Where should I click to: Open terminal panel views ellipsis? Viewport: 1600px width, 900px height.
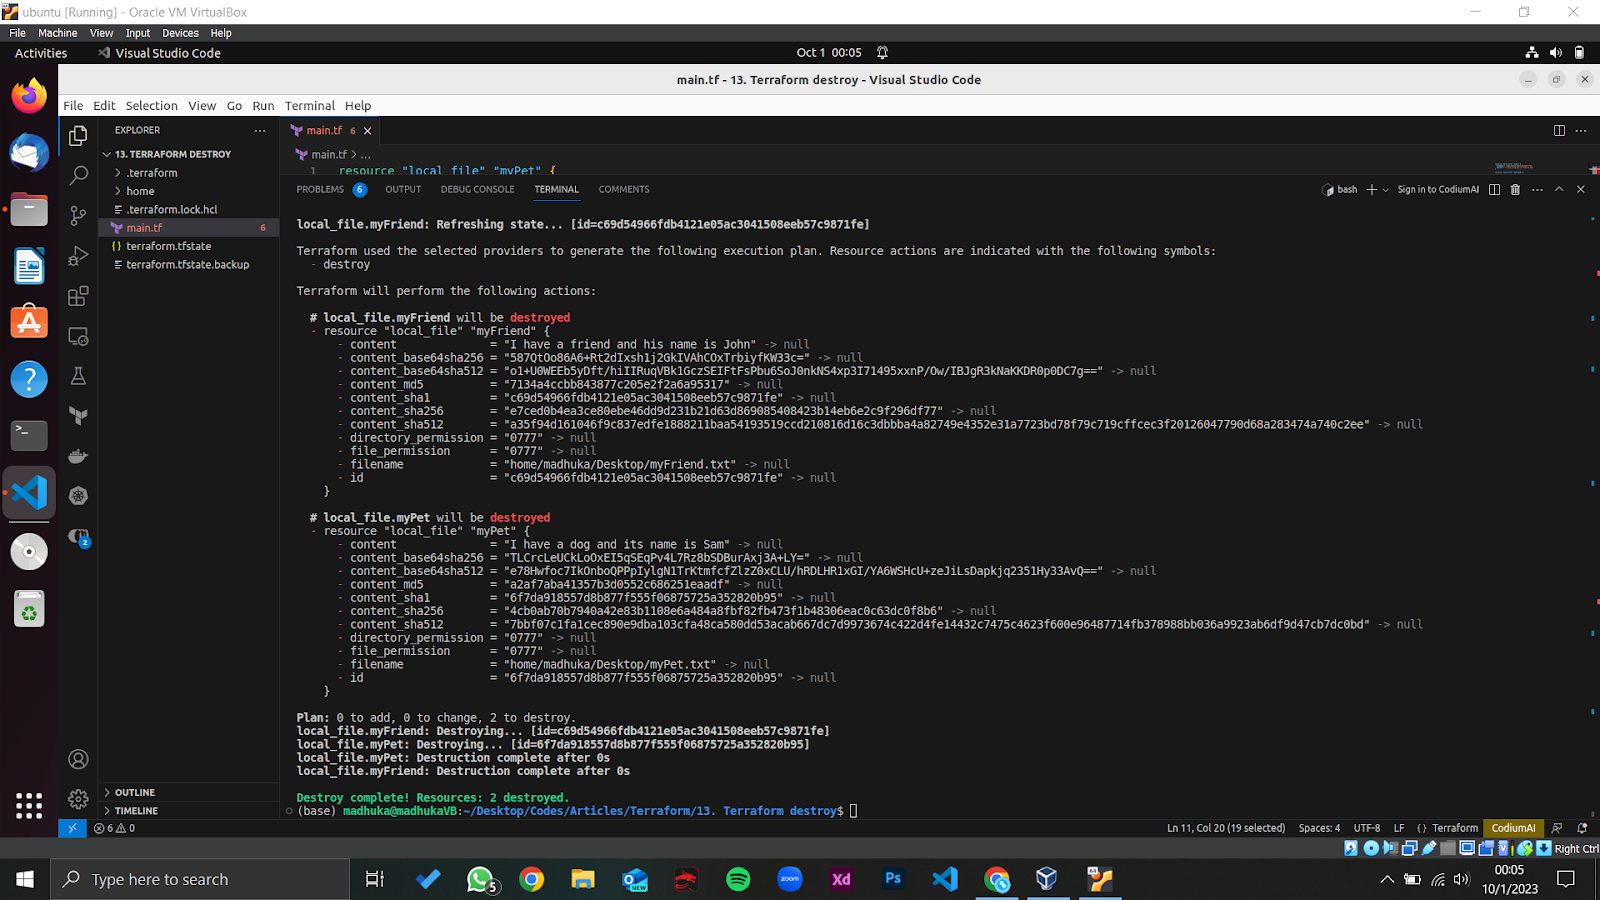(1537, 189)
